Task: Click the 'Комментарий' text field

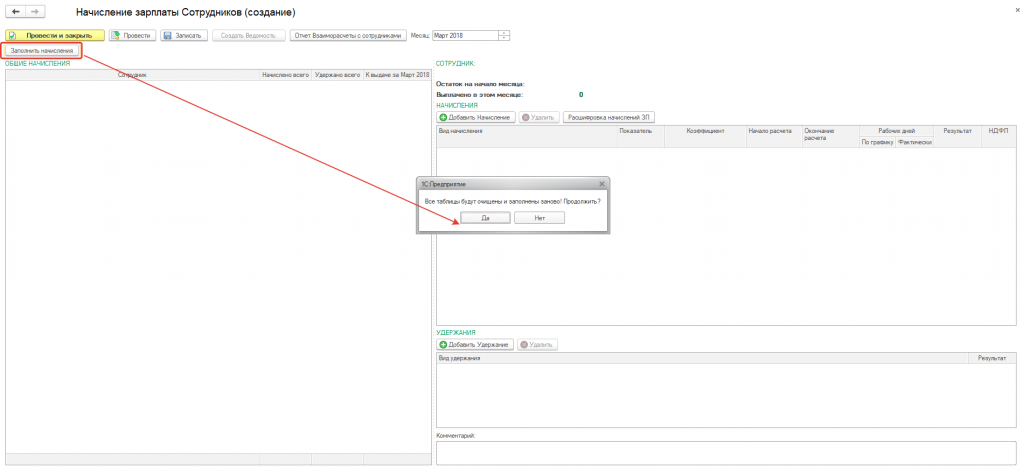Action: 728,453
